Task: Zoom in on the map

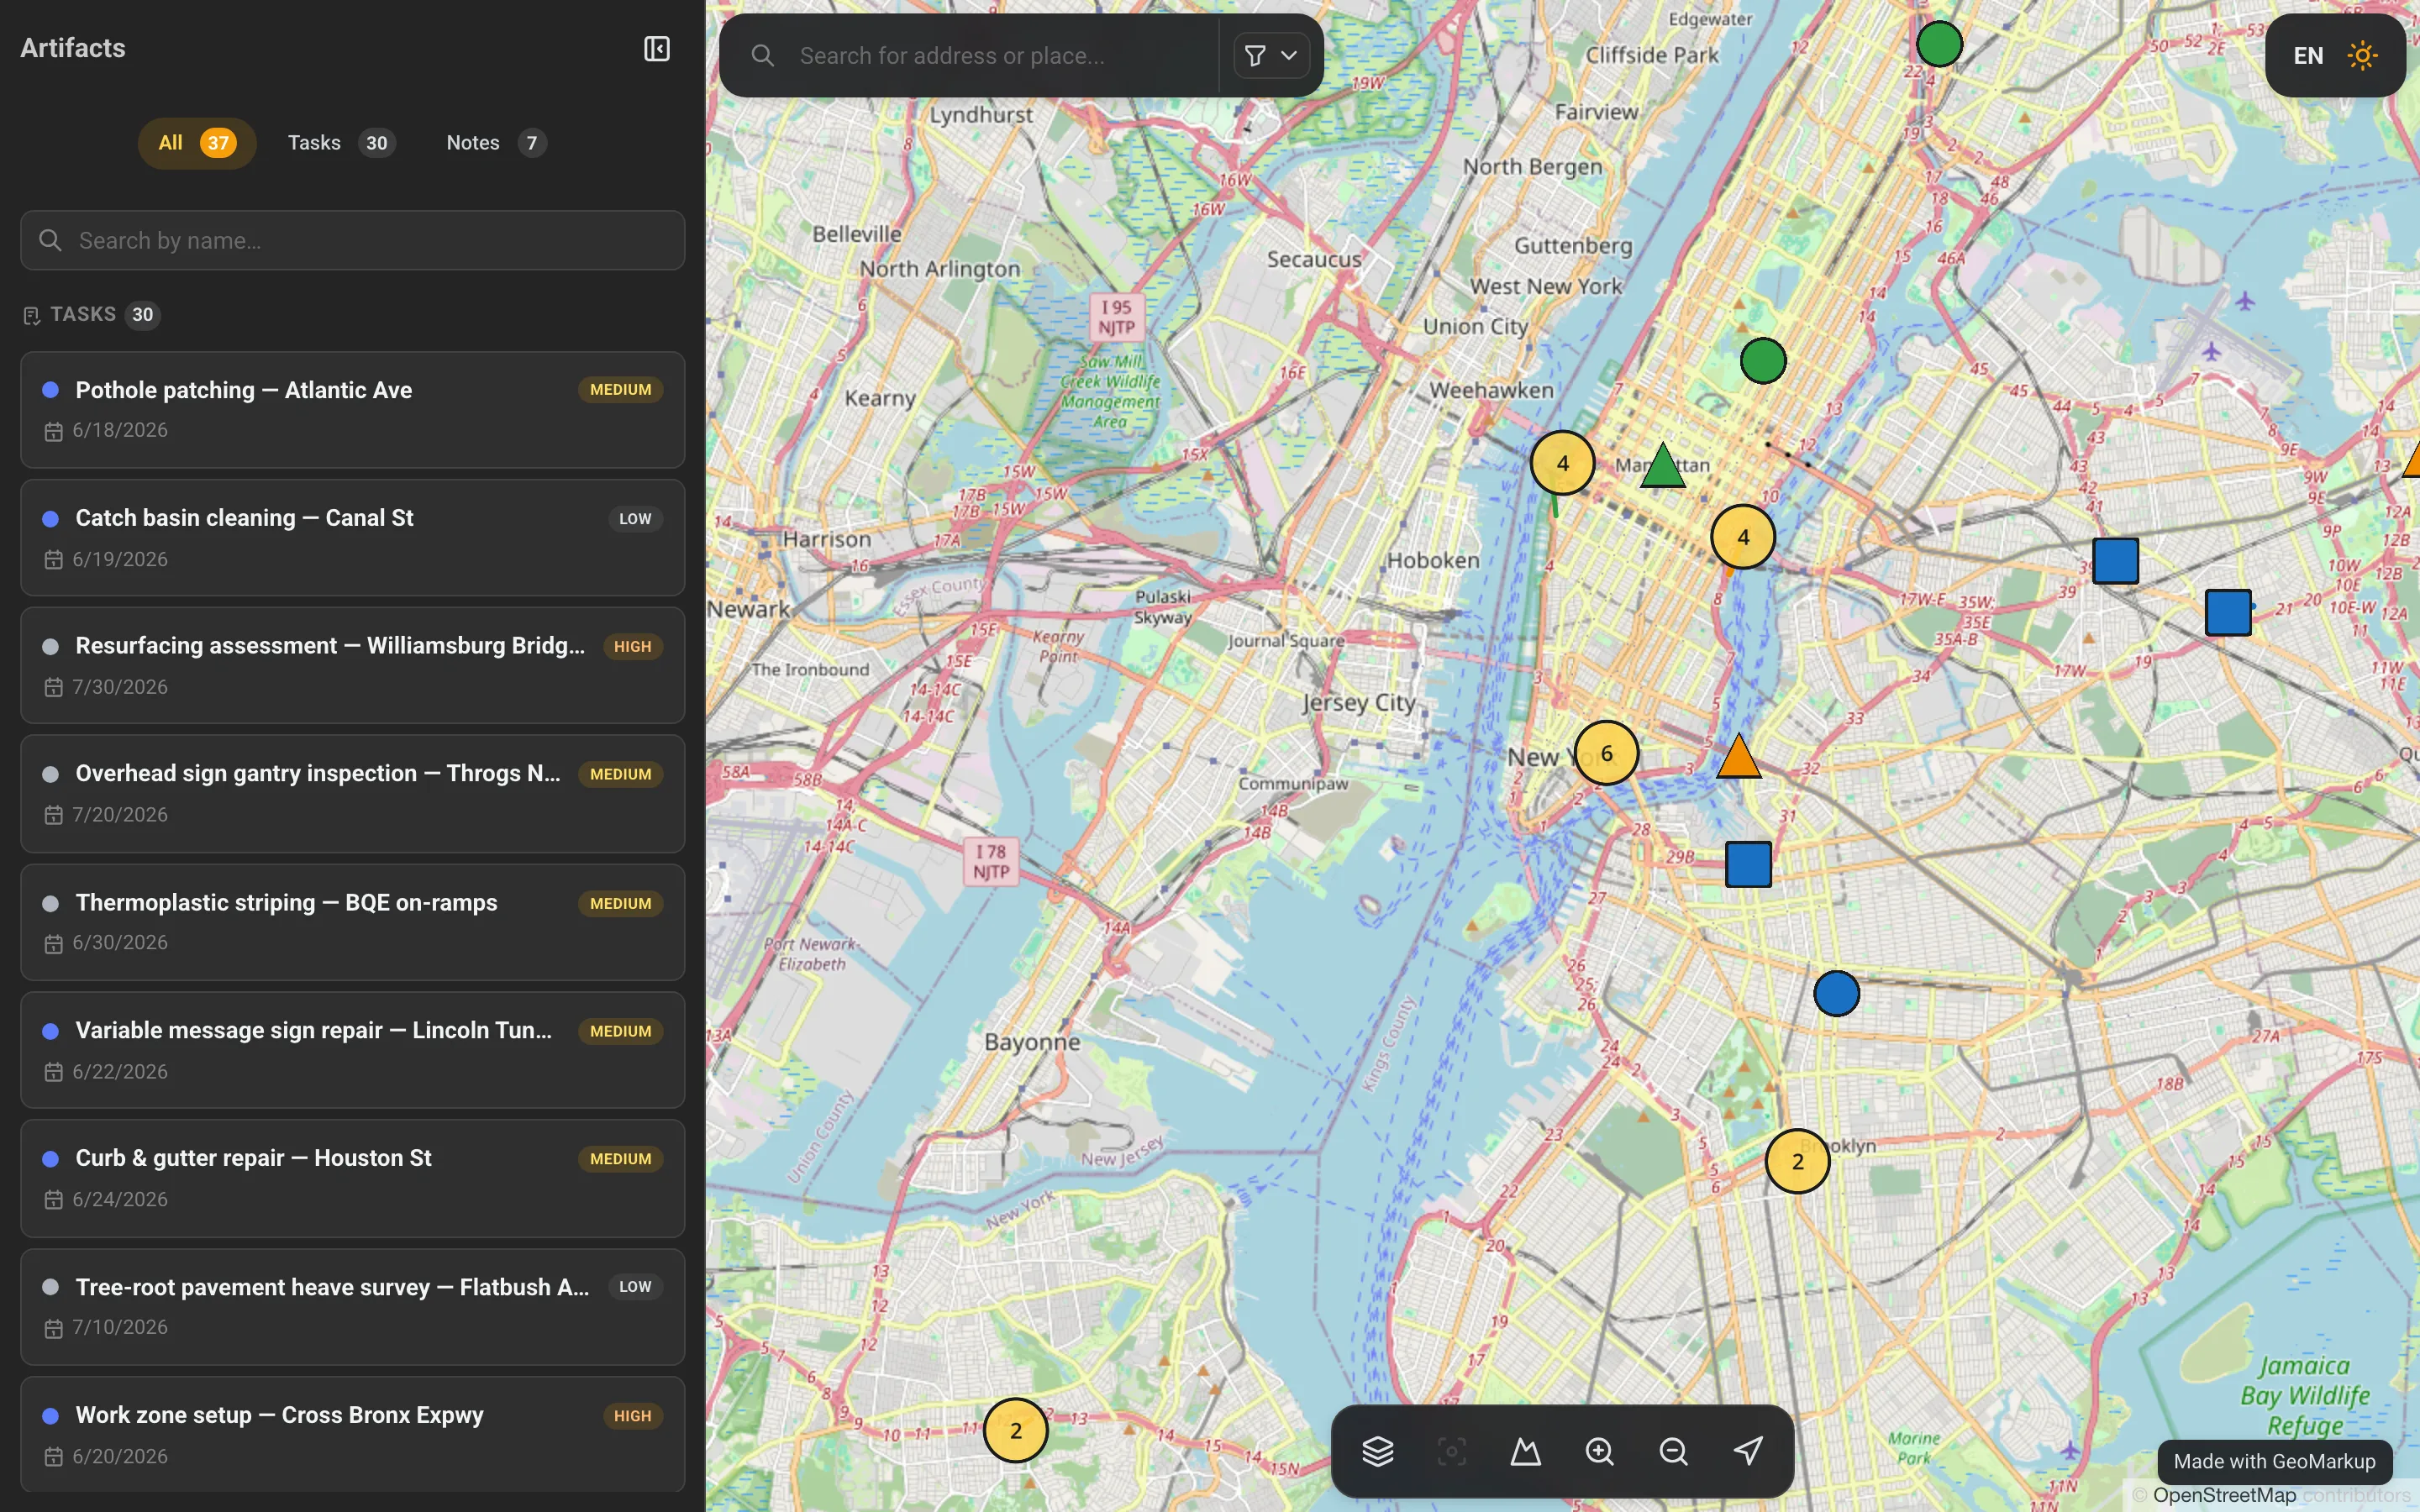Action: [x=1599, y=1451]
